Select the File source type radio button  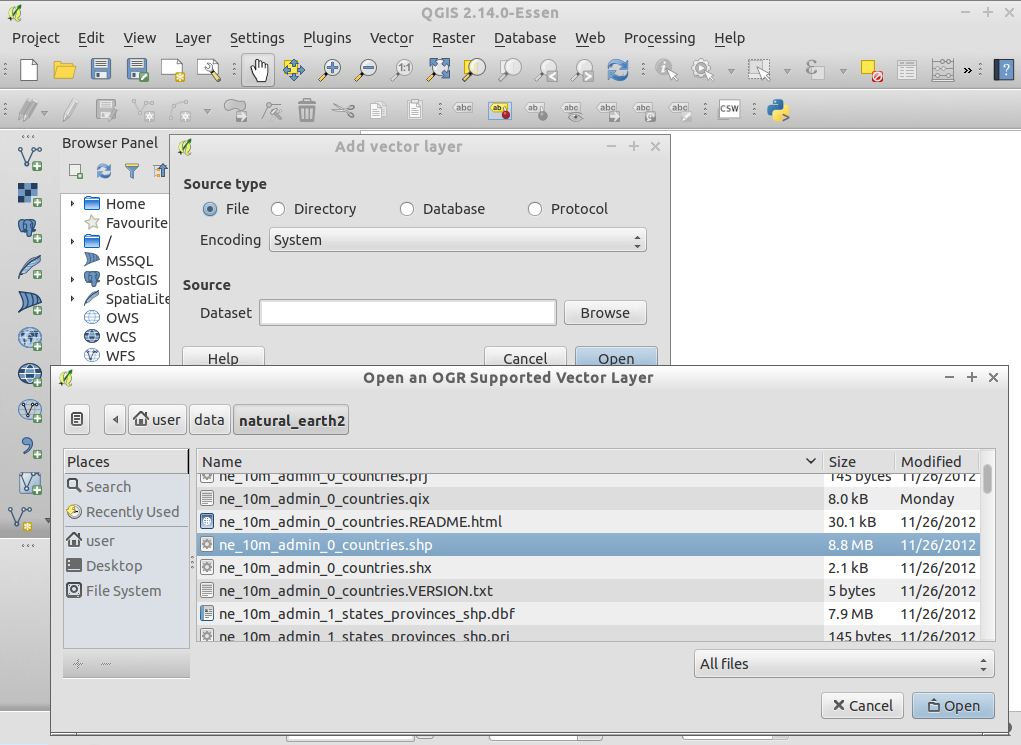[x=210, y=209]
